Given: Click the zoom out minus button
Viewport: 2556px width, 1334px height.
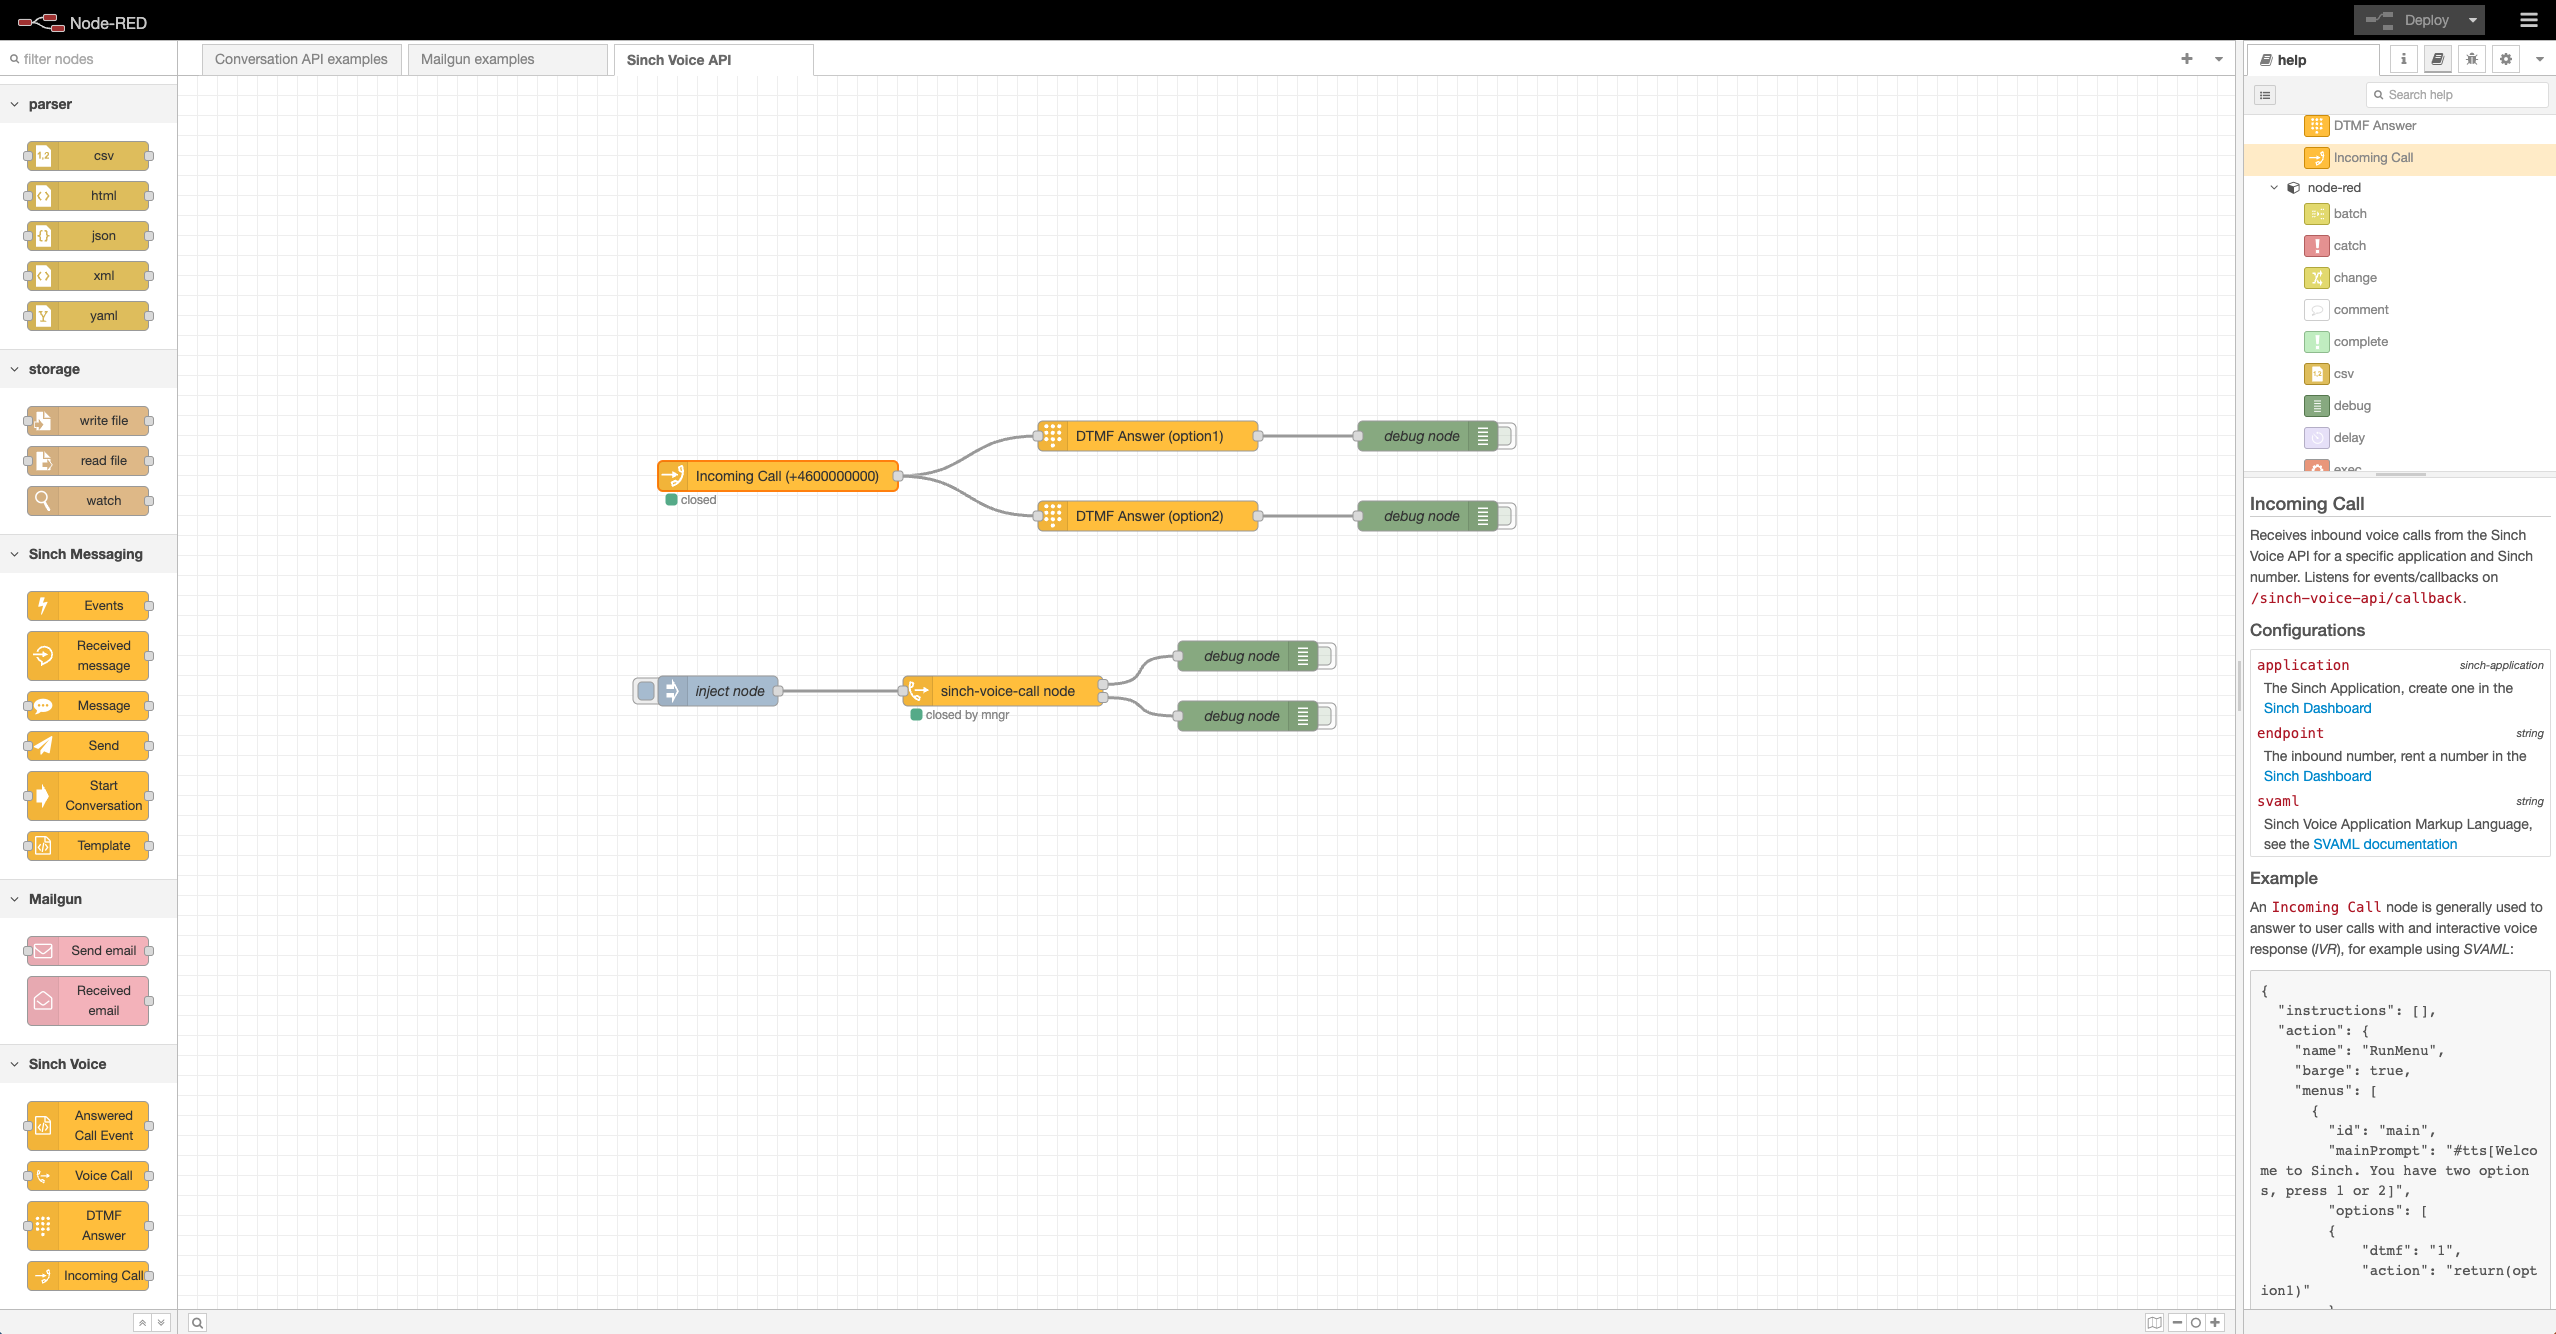Looking at the screenshot, I should 2177,1323.
